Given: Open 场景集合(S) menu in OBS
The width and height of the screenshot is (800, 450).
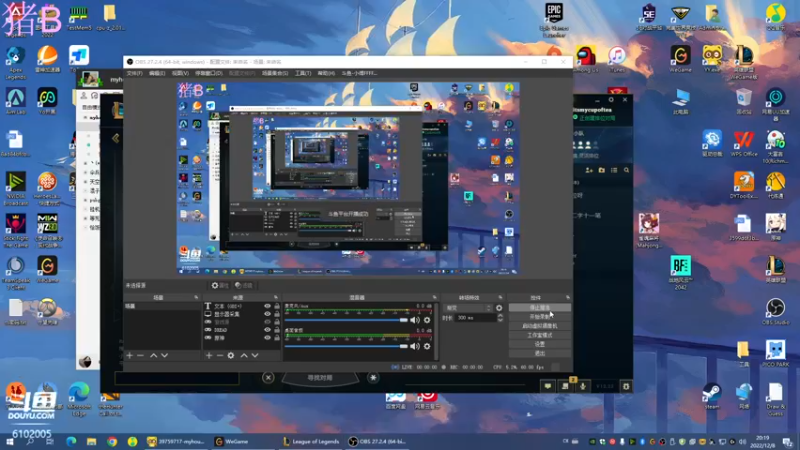Looking at the screenshot, I should point(275,73).
